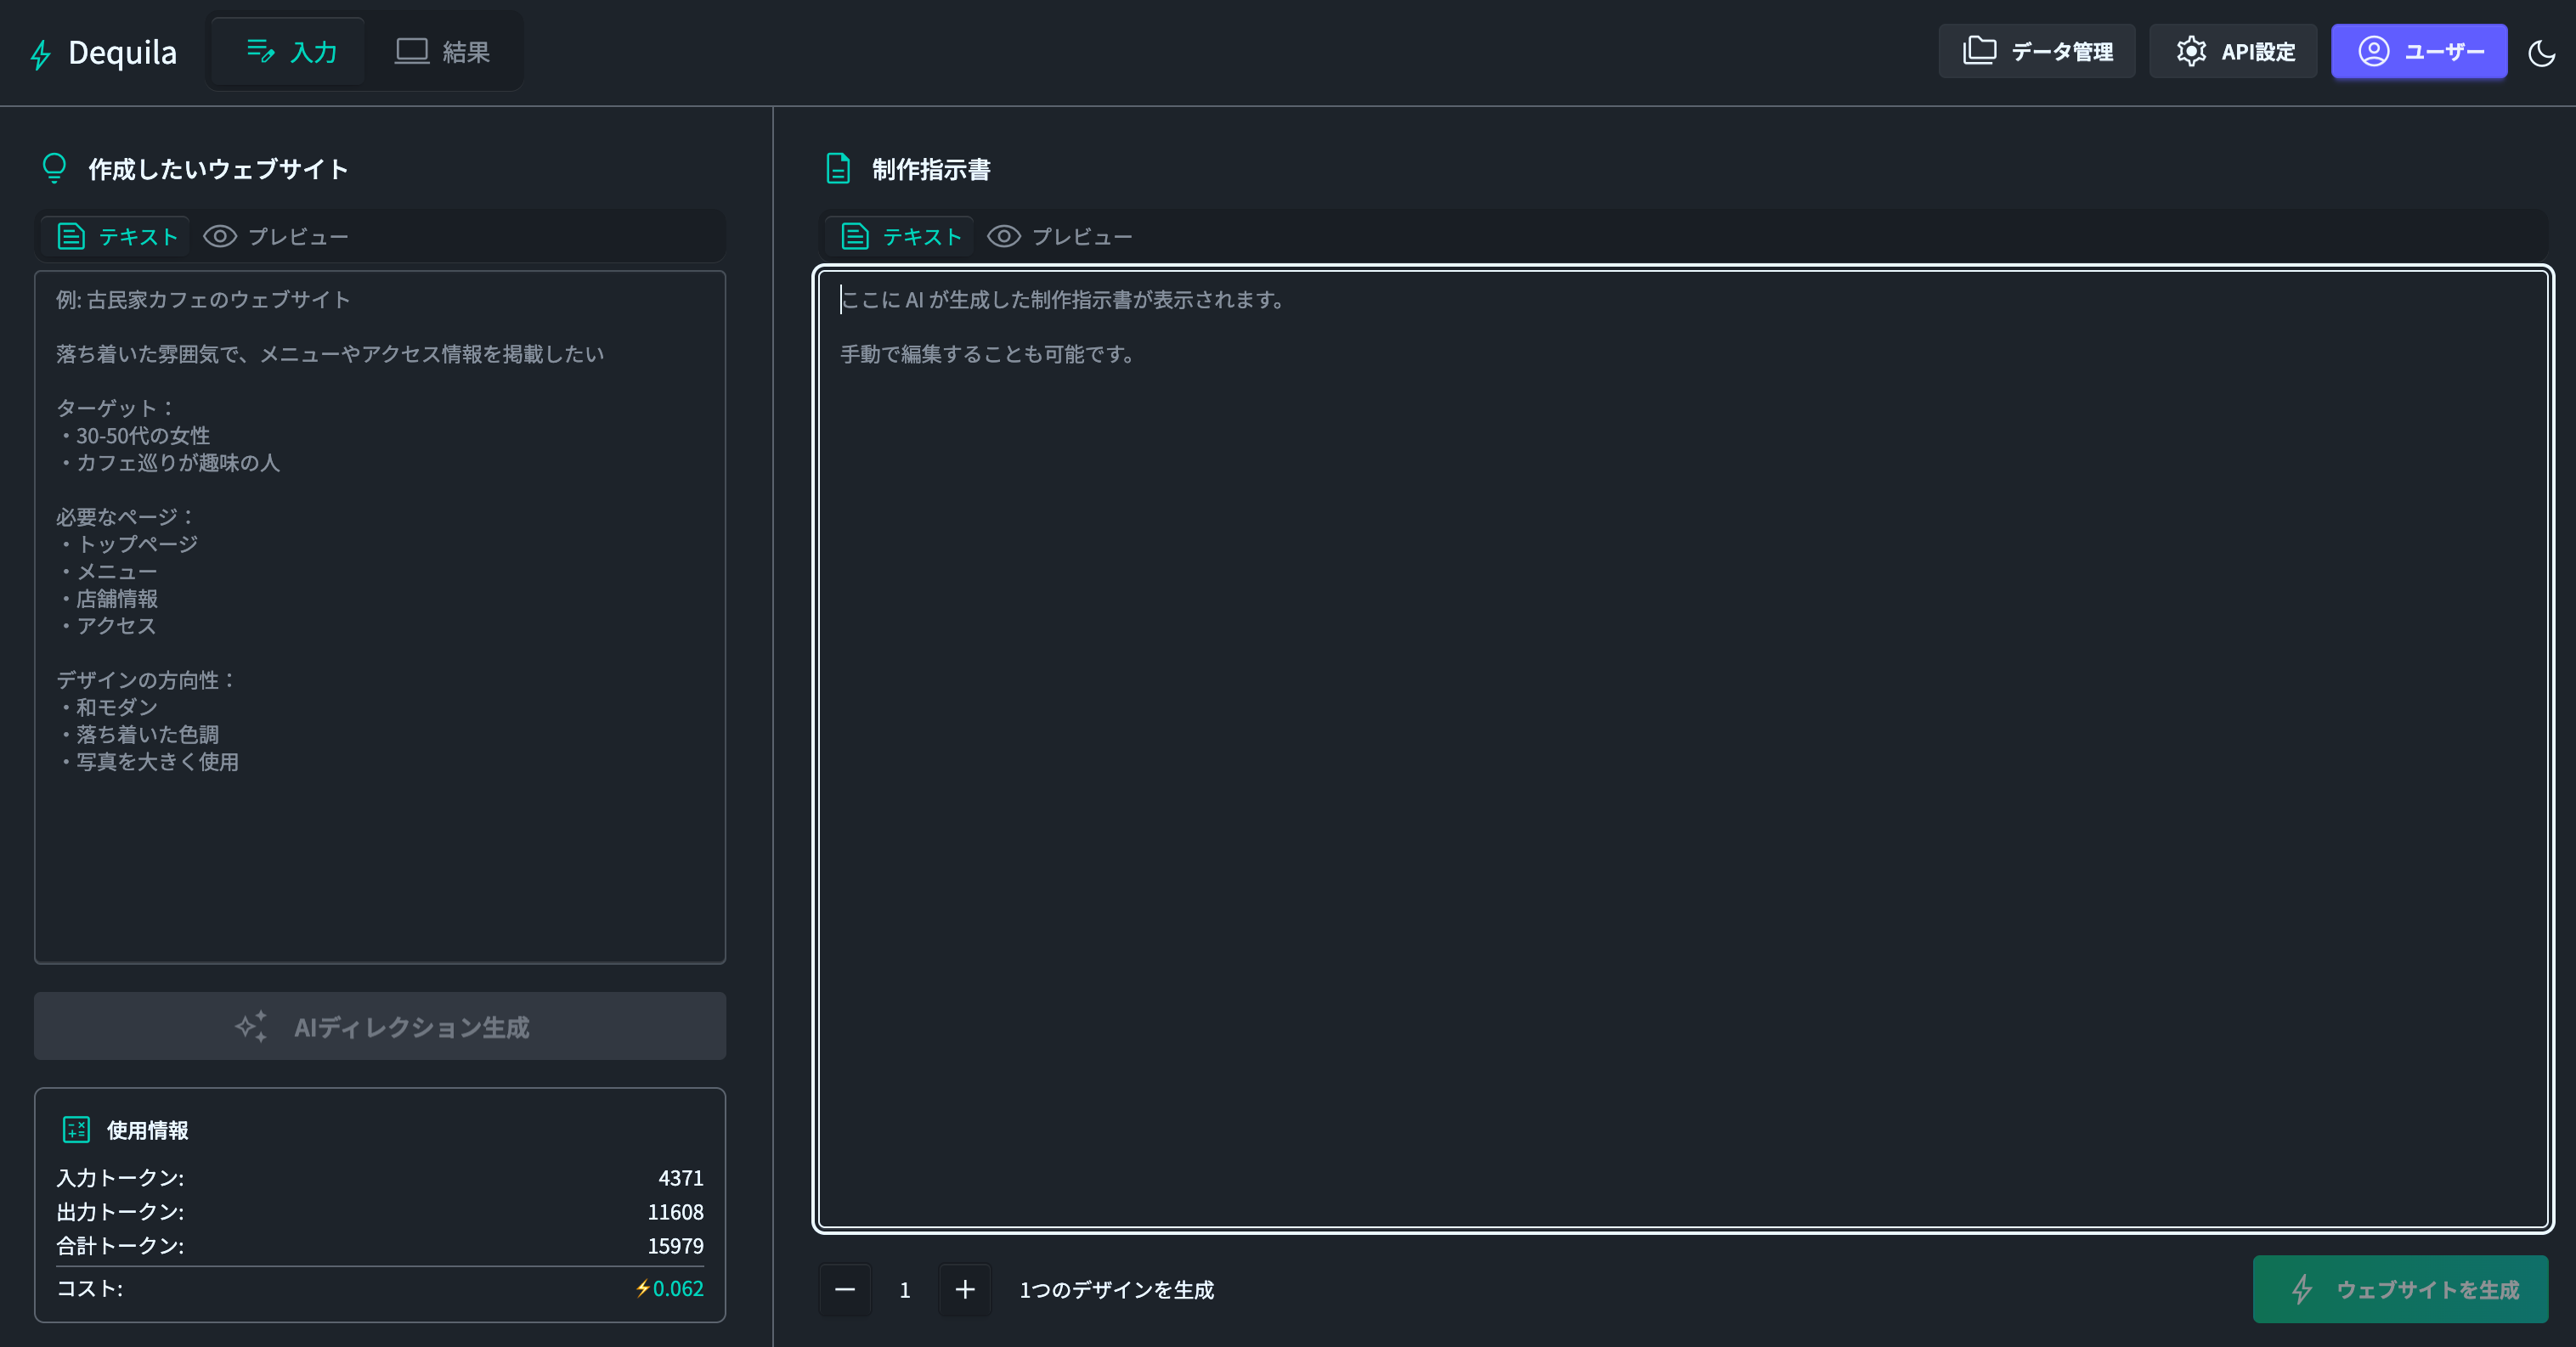Show プレビュー for 制作指示書
The image size is (2576, 1347).
pyautogui.click(x=1060, y=237)
